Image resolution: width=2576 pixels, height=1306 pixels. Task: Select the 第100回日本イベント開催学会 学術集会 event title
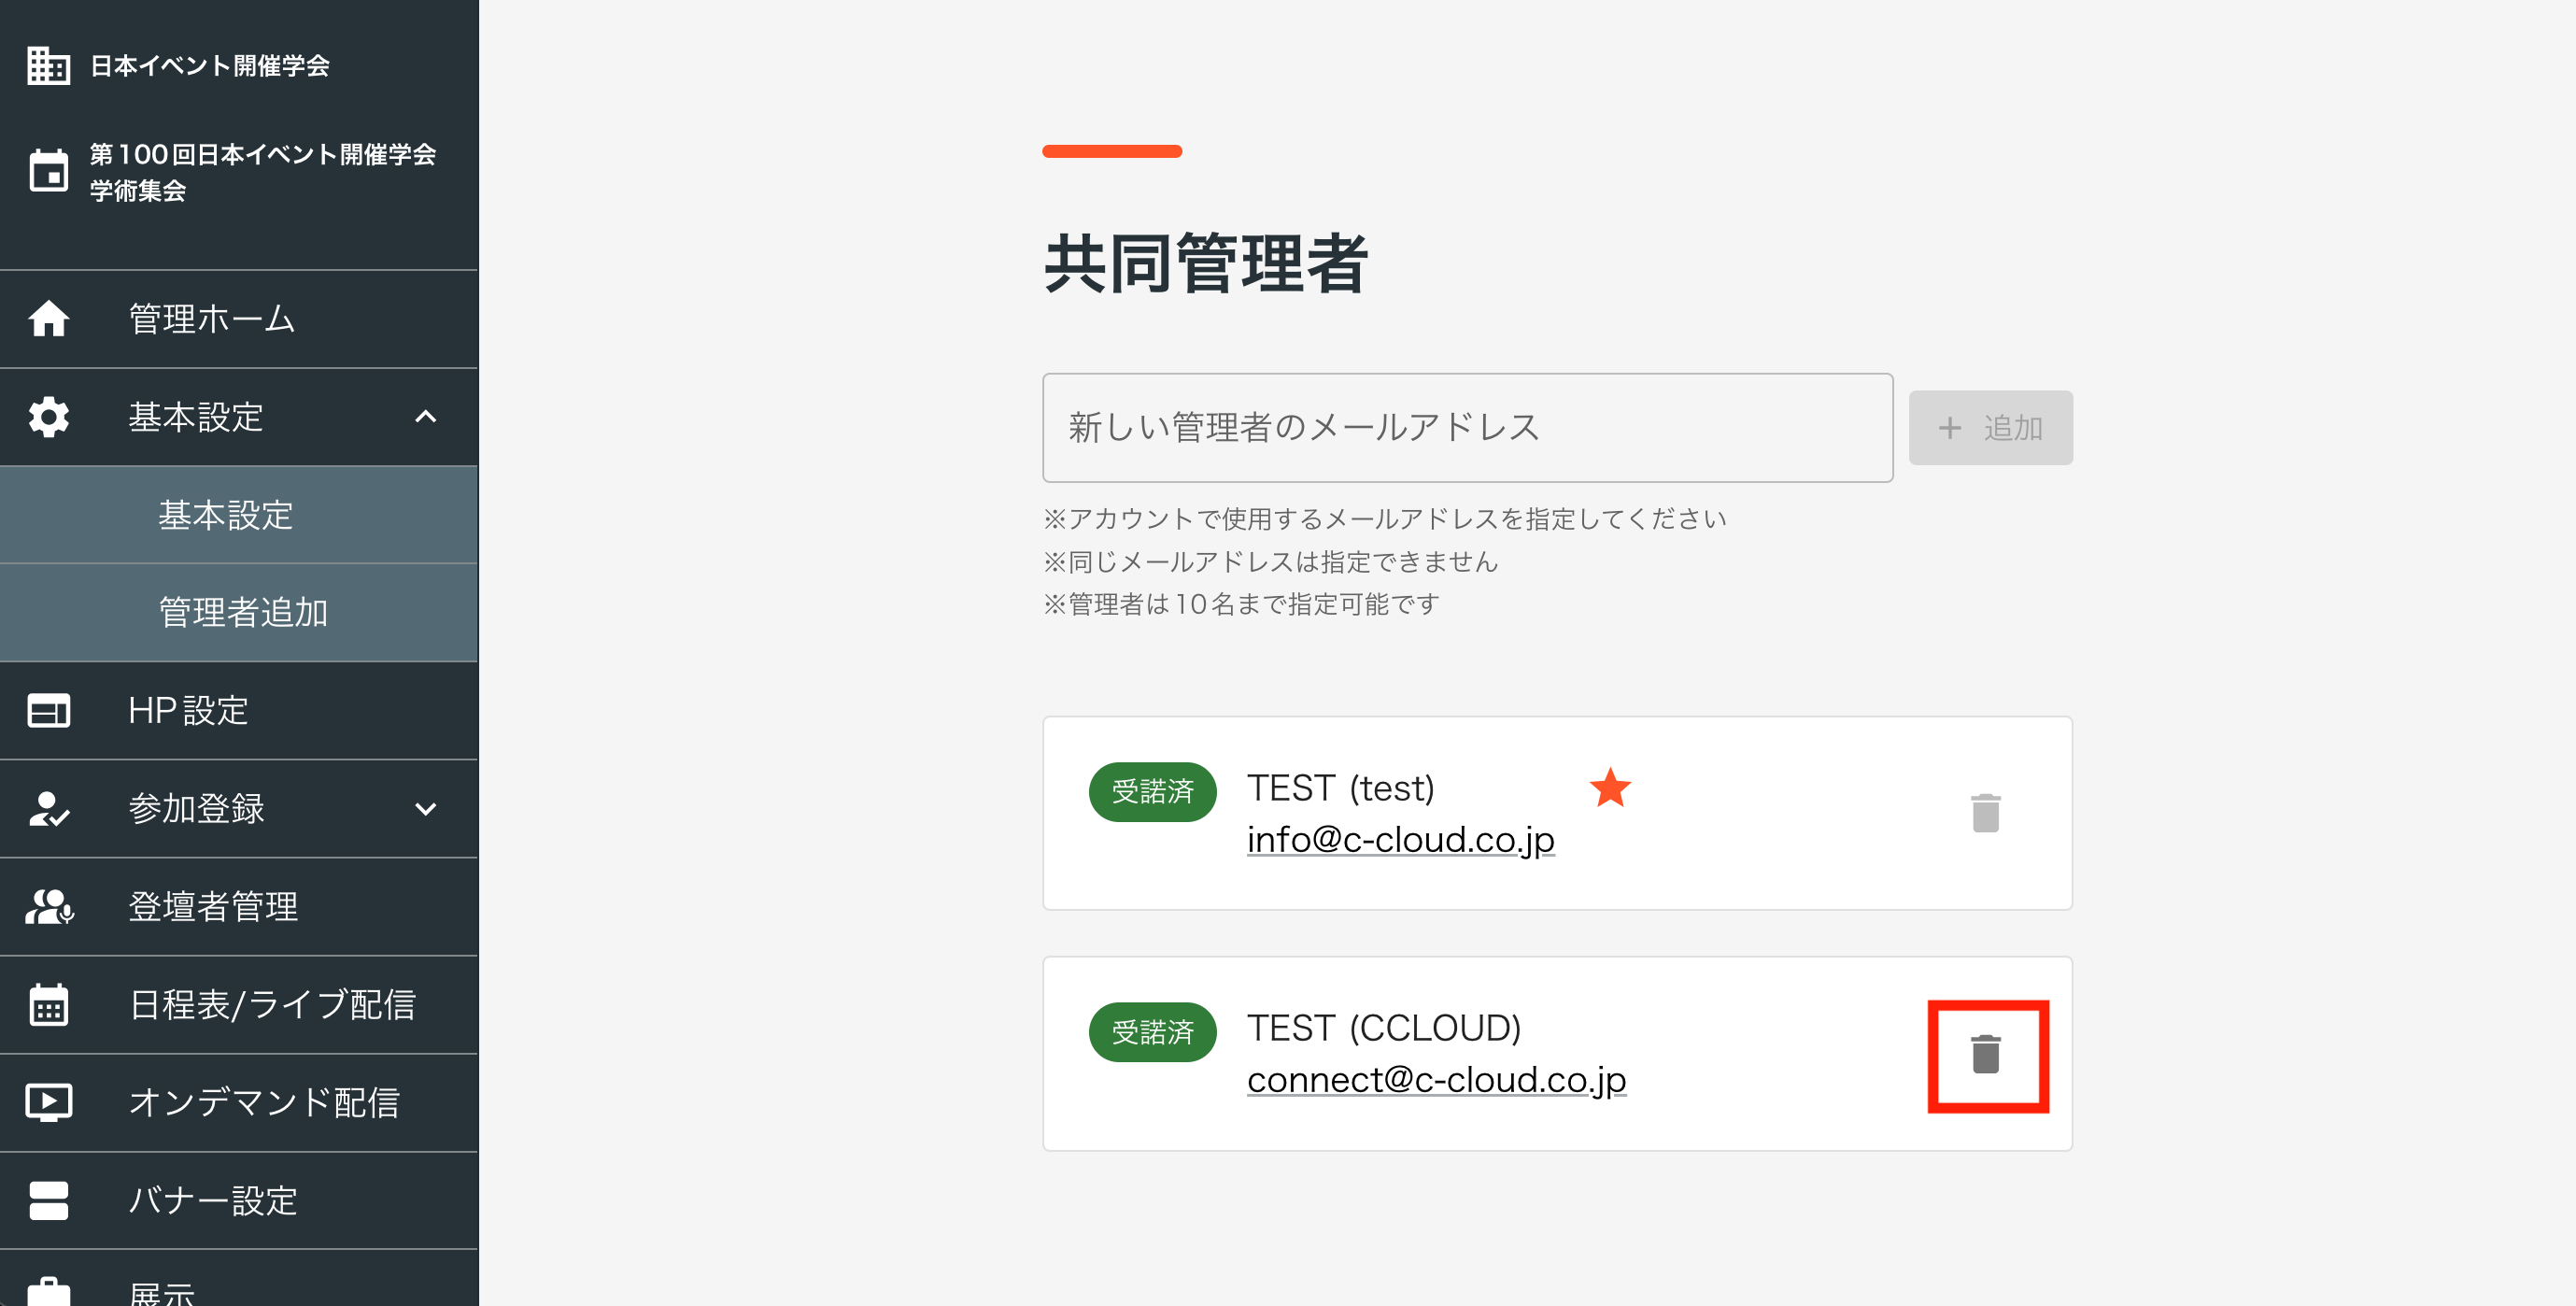262,172
